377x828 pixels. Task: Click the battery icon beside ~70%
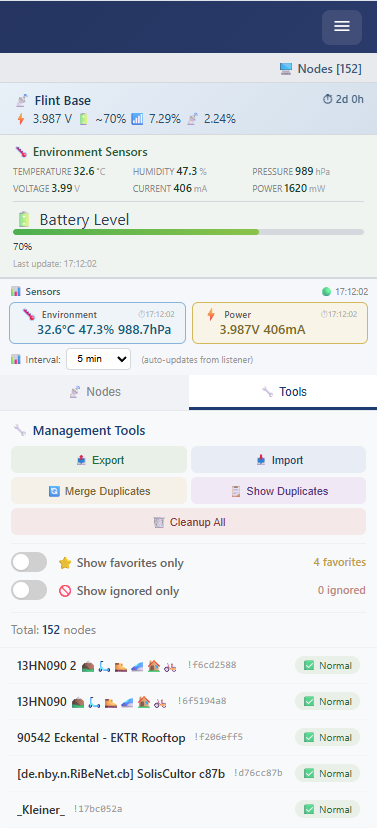pyautogui.click(x=83, y=119)
